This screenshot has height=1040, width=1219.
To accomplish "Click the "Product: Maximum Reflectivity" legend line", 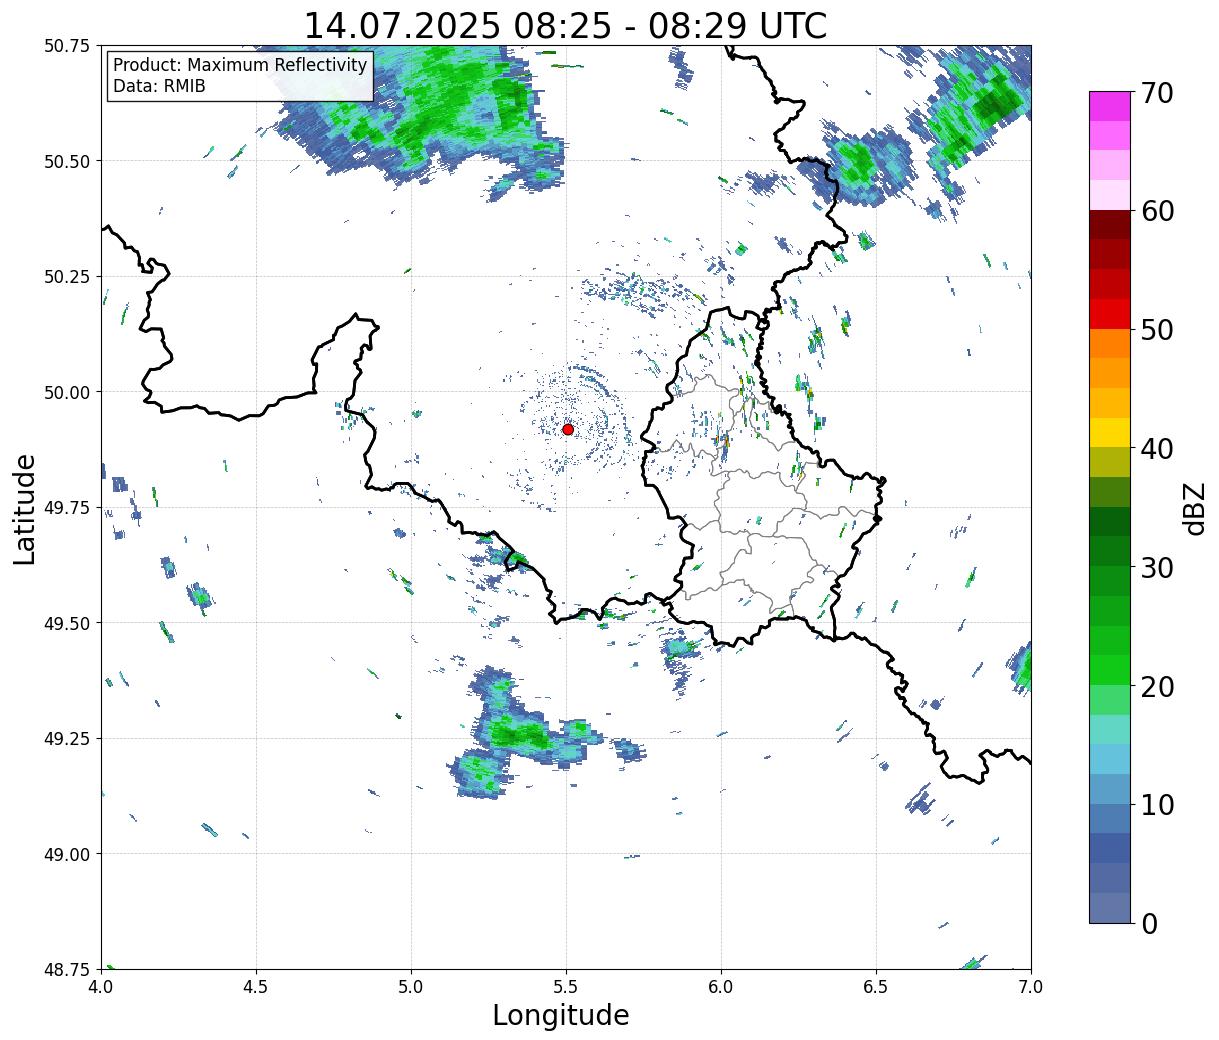I will pyautogui.click(x=240, y=65).
